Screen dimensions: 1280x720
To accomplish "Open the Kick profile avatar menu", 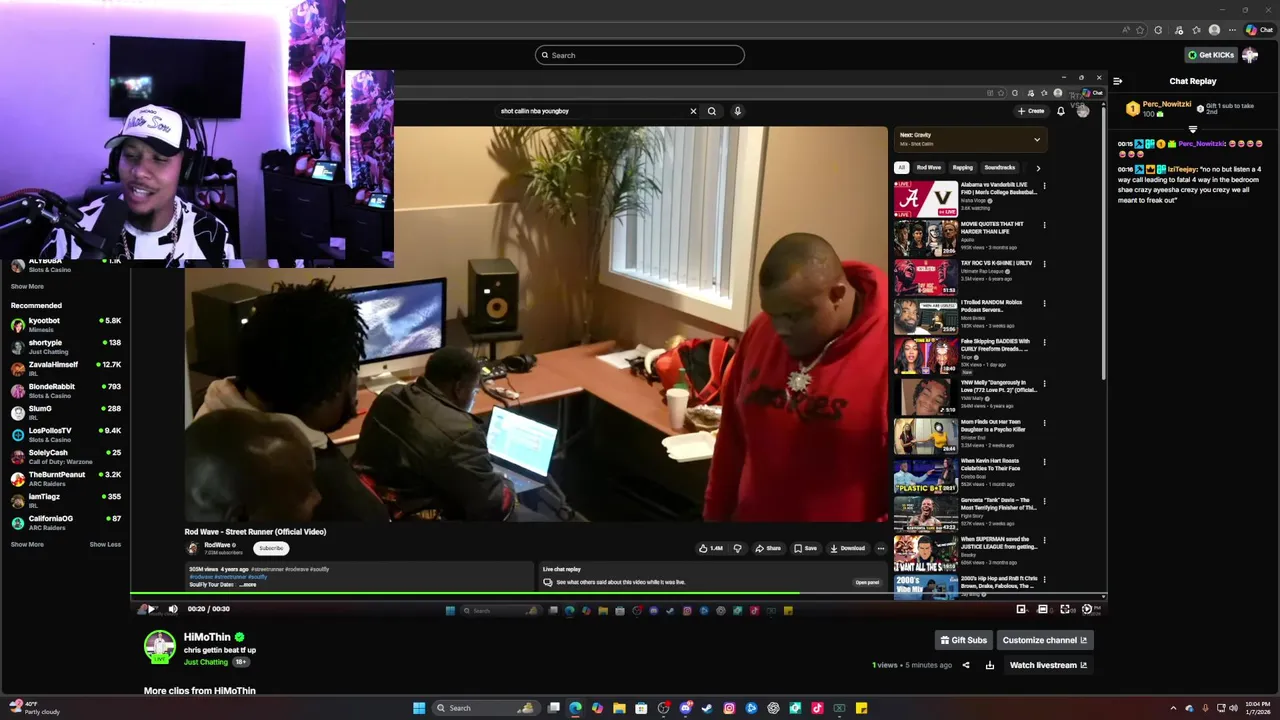I will 1250,55.
